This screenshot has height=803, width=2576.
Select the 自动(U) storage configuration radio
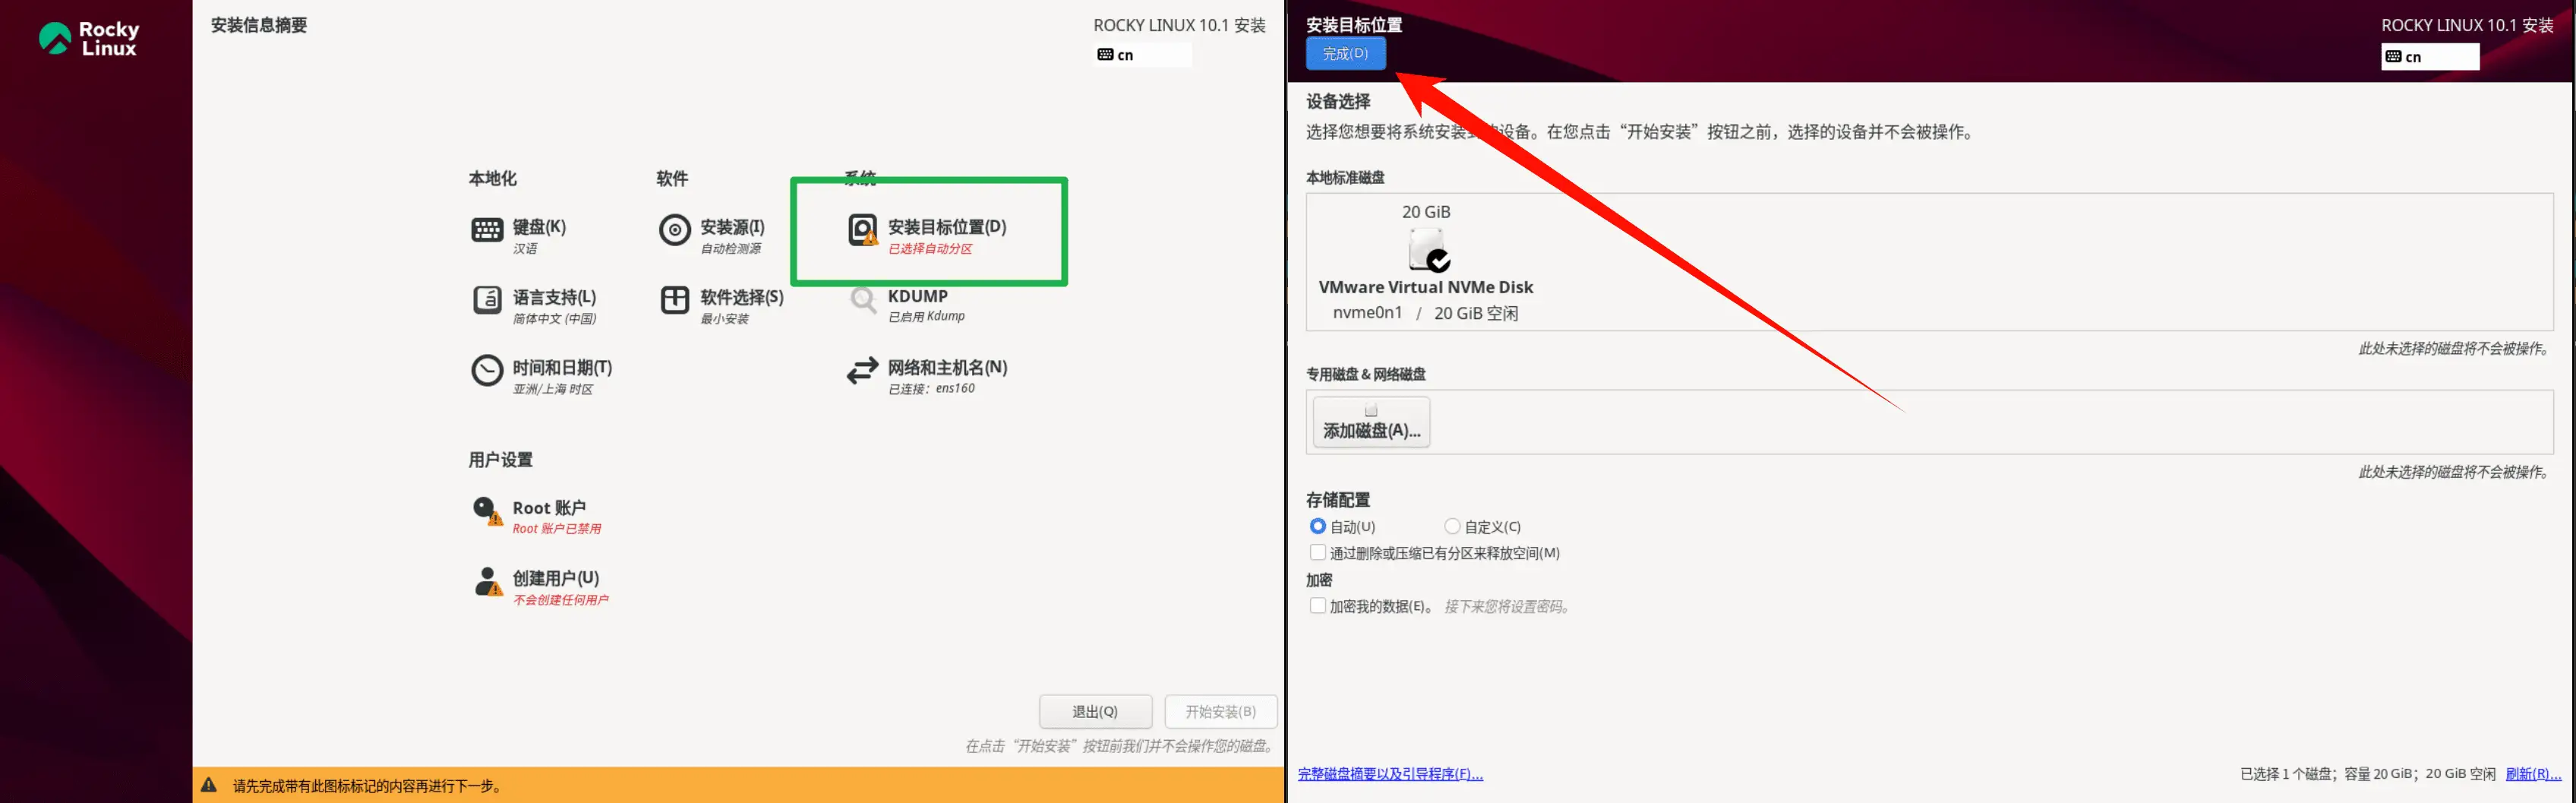(x=1318, y=527)
